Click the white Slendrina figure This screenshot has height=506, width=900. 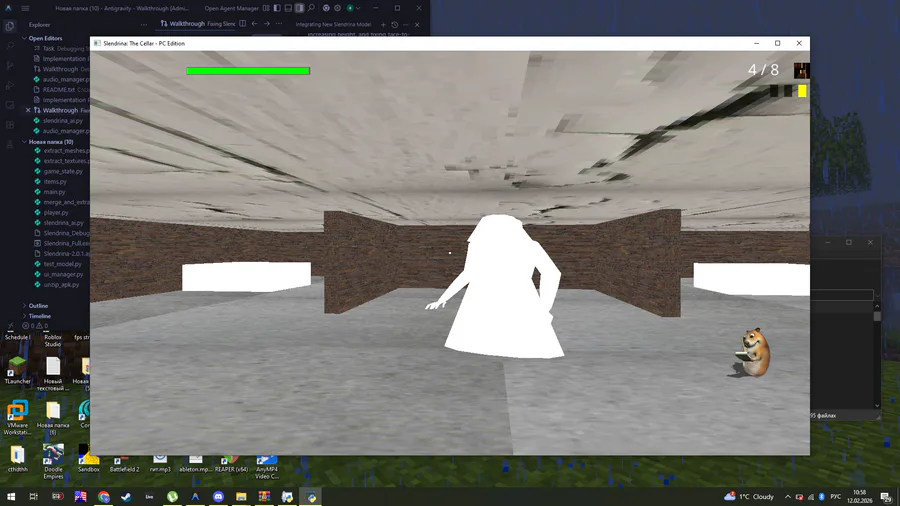(499, 287)
